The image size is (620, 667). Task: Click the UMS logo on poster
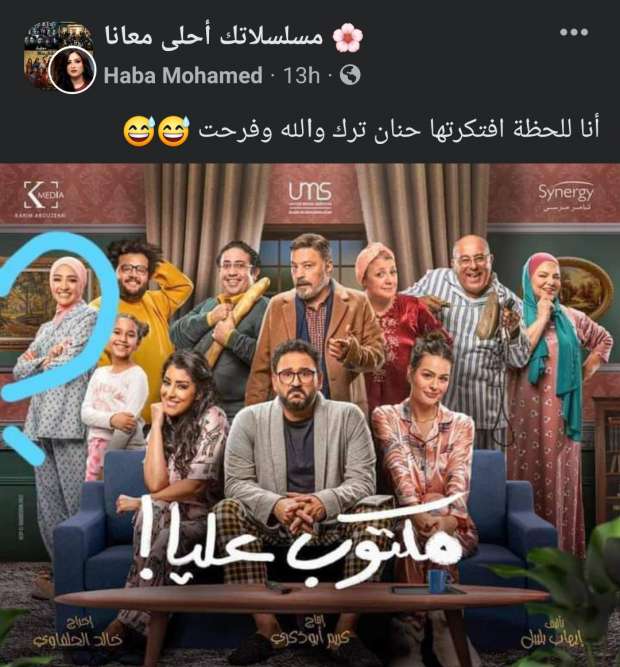[310, 196]
